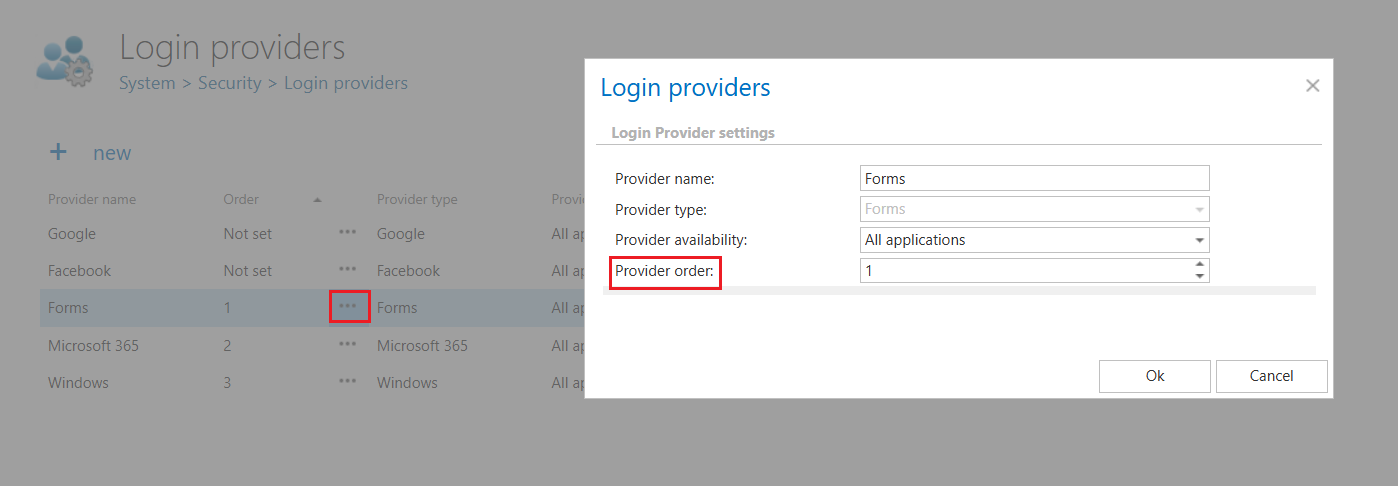Open ellipsis menu for Windows row
This screenshot has width=1398, height=486.
347,382
